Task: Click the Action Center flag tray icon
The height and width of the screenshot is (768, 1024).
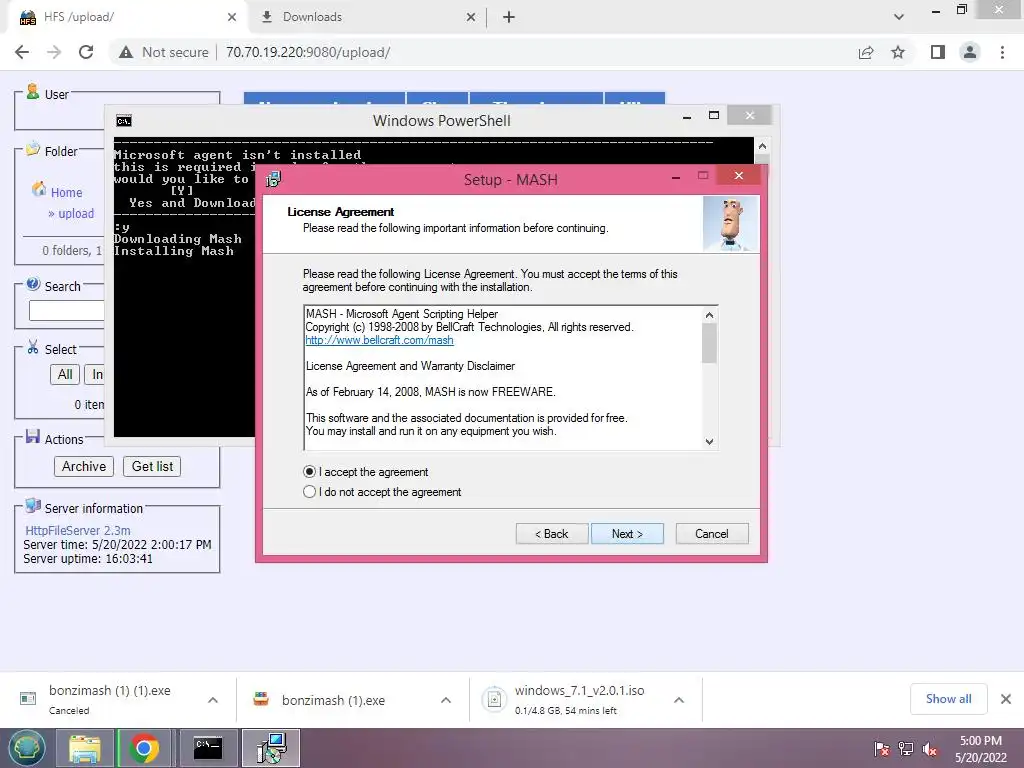Action: 881,749
